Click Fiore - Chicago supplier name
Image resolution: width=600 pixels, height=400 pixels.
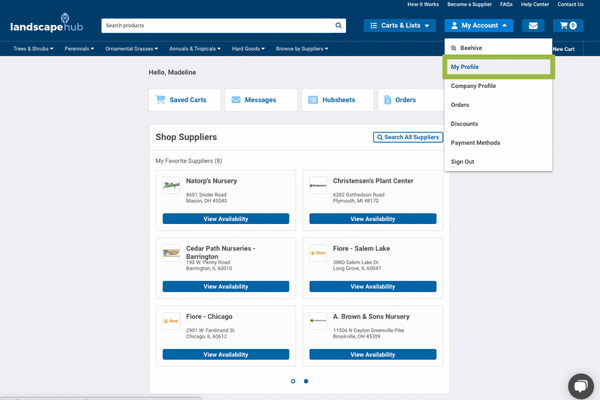pos(209,317)
